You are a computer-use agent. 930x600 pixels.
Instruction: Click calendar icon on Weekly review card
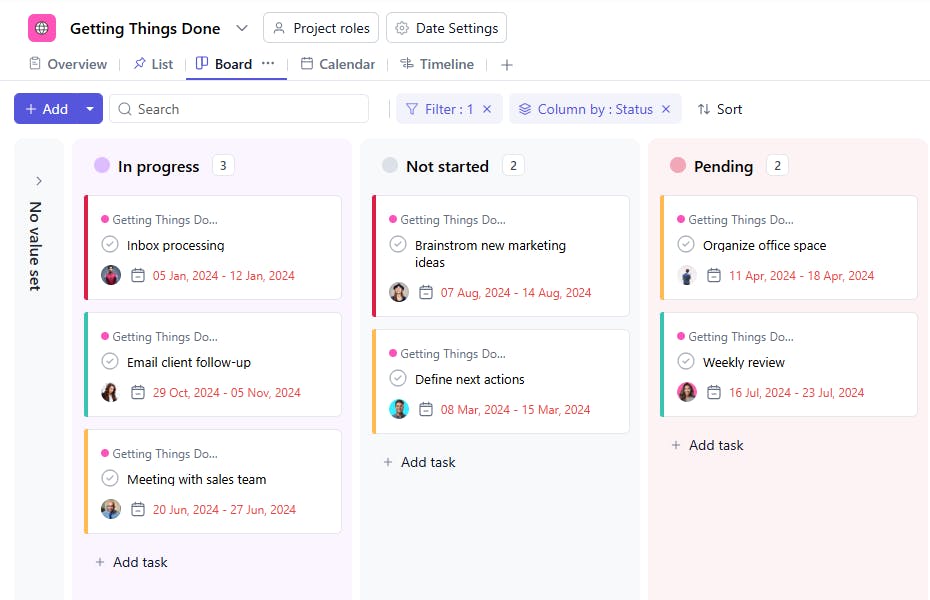tap(714, 392)
